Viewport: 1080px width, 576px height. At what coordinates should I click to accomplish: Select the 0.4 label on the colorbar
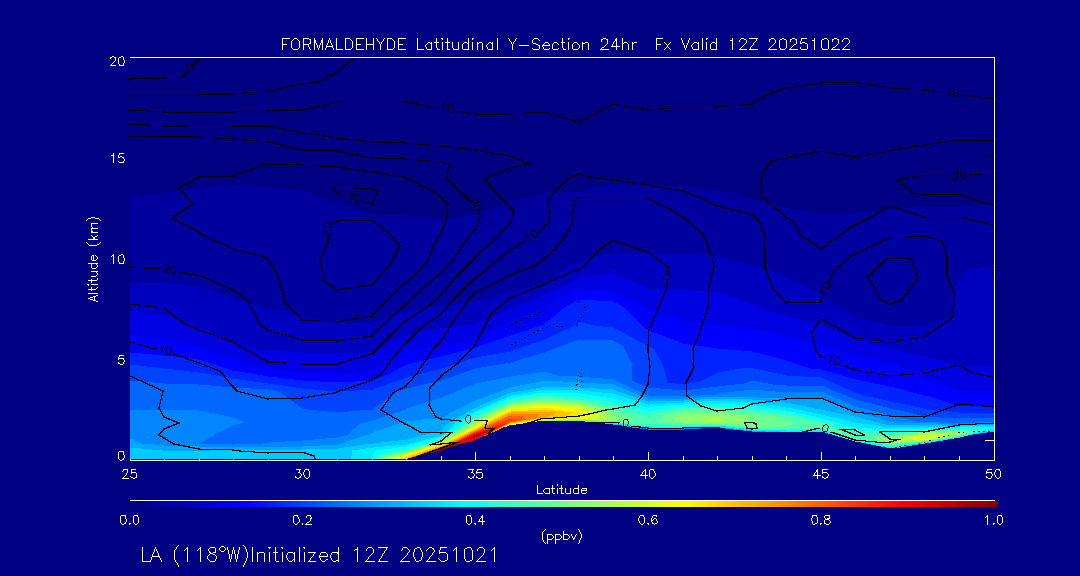475,520
